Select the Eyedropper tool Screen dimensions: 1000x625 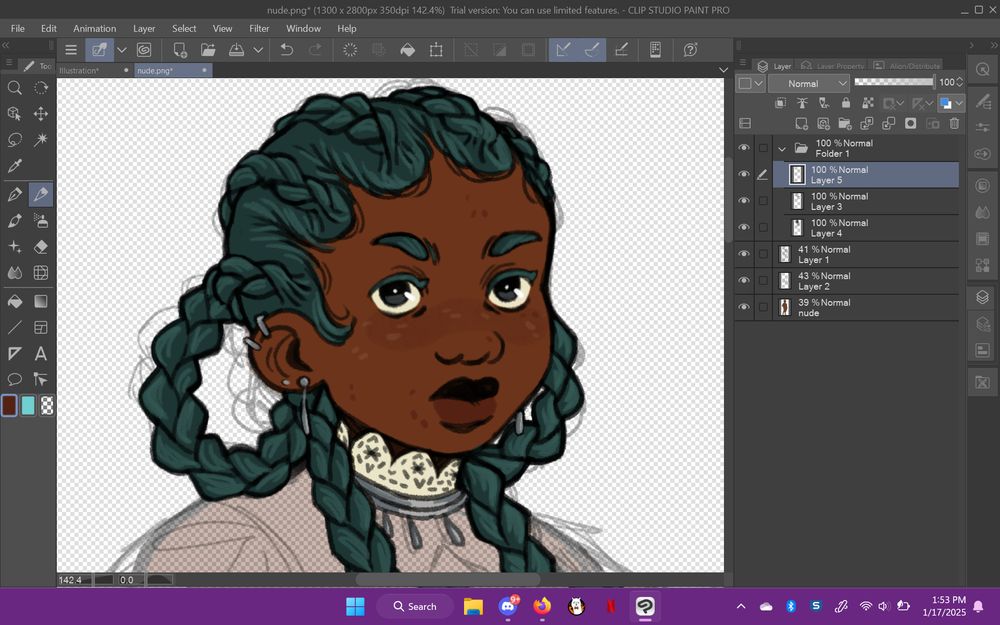pyautogui.click(x=14, y=166)
